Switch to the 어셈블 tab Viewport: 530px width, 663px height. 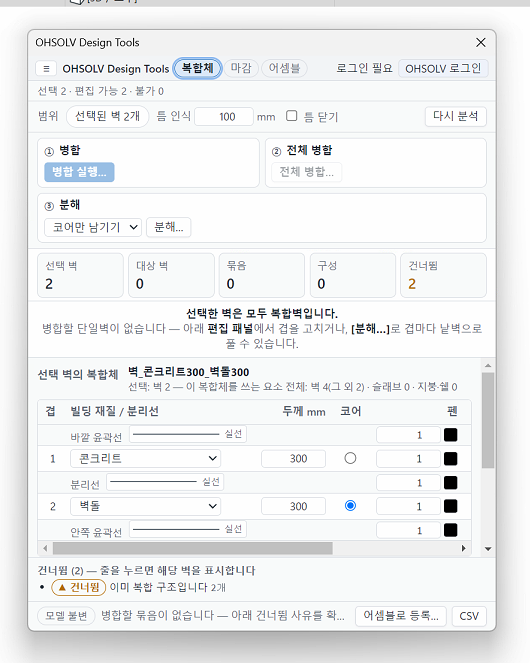point(284,68)
